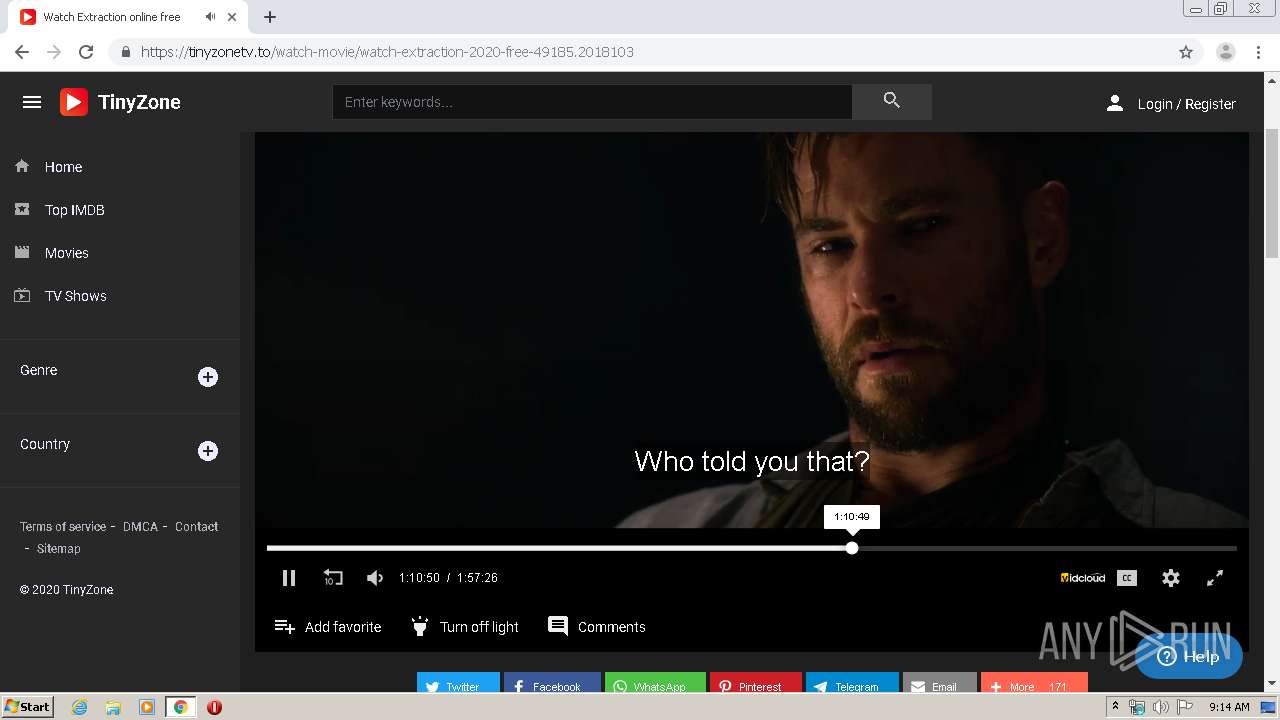This screenshot has height=720, width=1280.
Task: Open a new browser tab
Action: tap(270, 17)
